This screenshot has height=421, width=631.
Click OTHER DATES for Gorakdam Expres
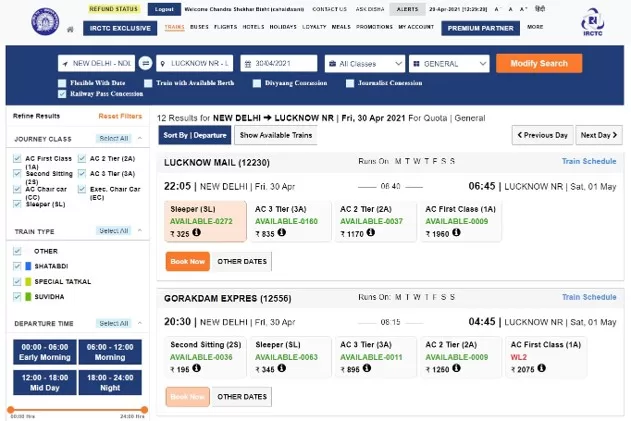coord(242,397)
